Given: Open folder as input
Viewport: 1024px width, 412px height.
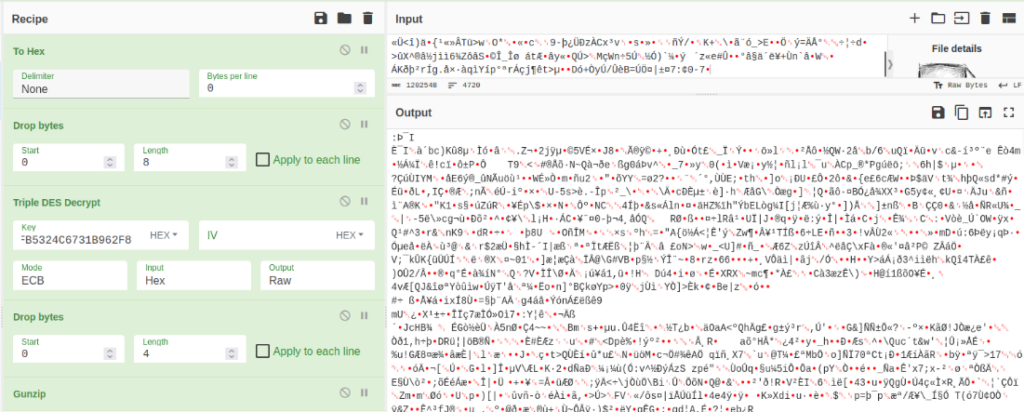Looking at the screenshot, I should [x=938, y=18].
